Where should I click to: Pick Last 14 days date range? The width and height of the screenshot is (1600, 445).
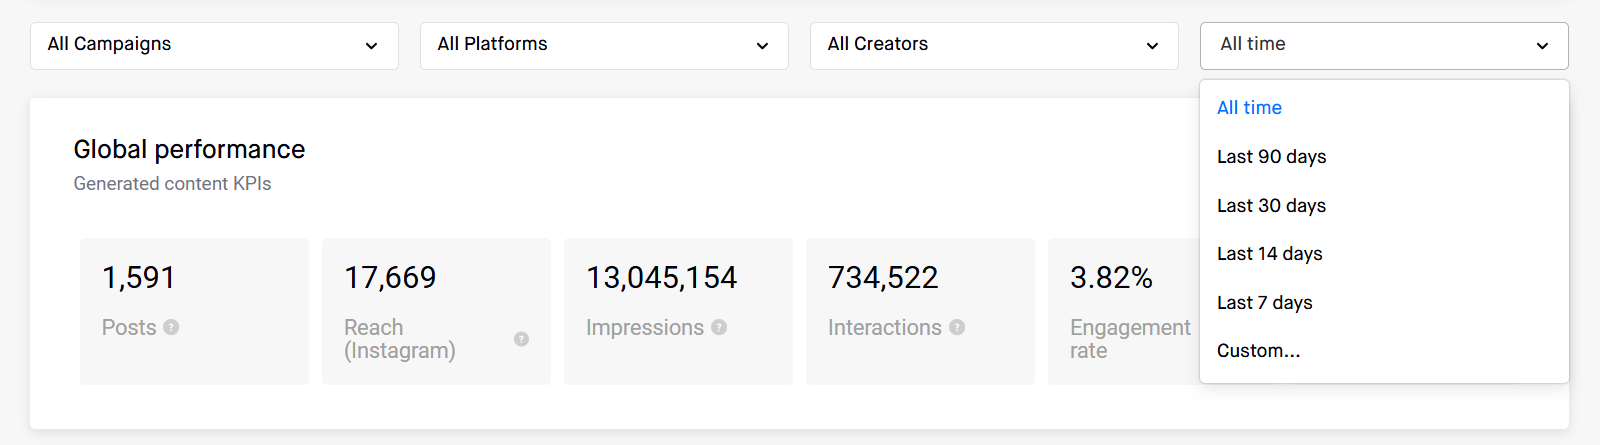pos(1270,254)
